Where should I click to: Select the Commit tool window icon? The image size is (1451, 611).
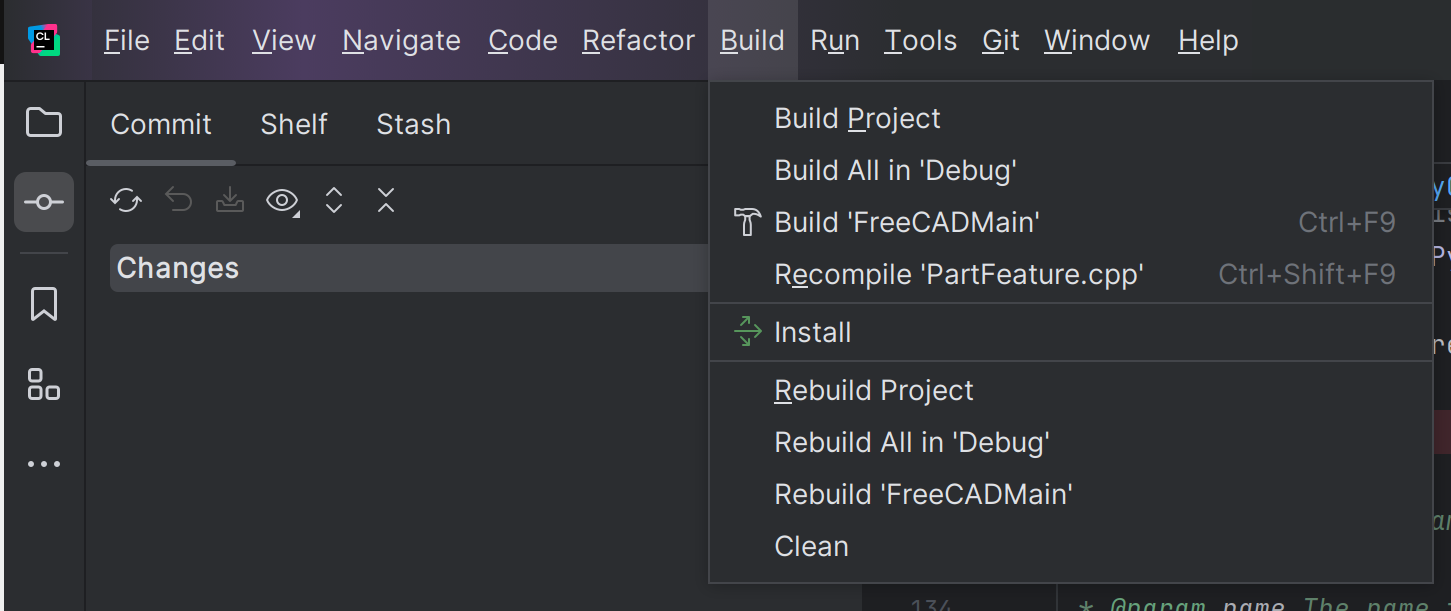pos(44,202)
